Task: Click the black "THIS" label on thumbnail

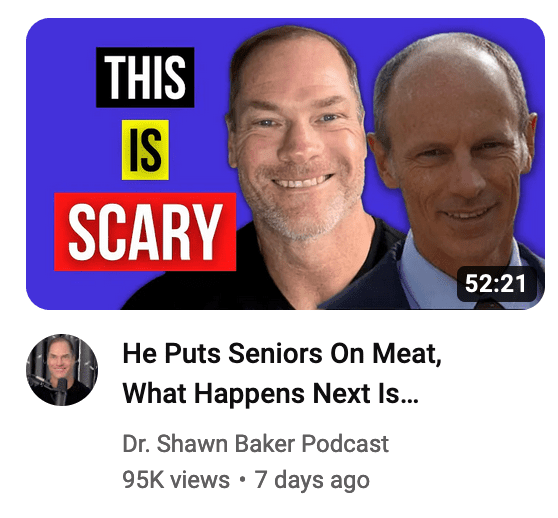Action: click(x=145, y=77)
